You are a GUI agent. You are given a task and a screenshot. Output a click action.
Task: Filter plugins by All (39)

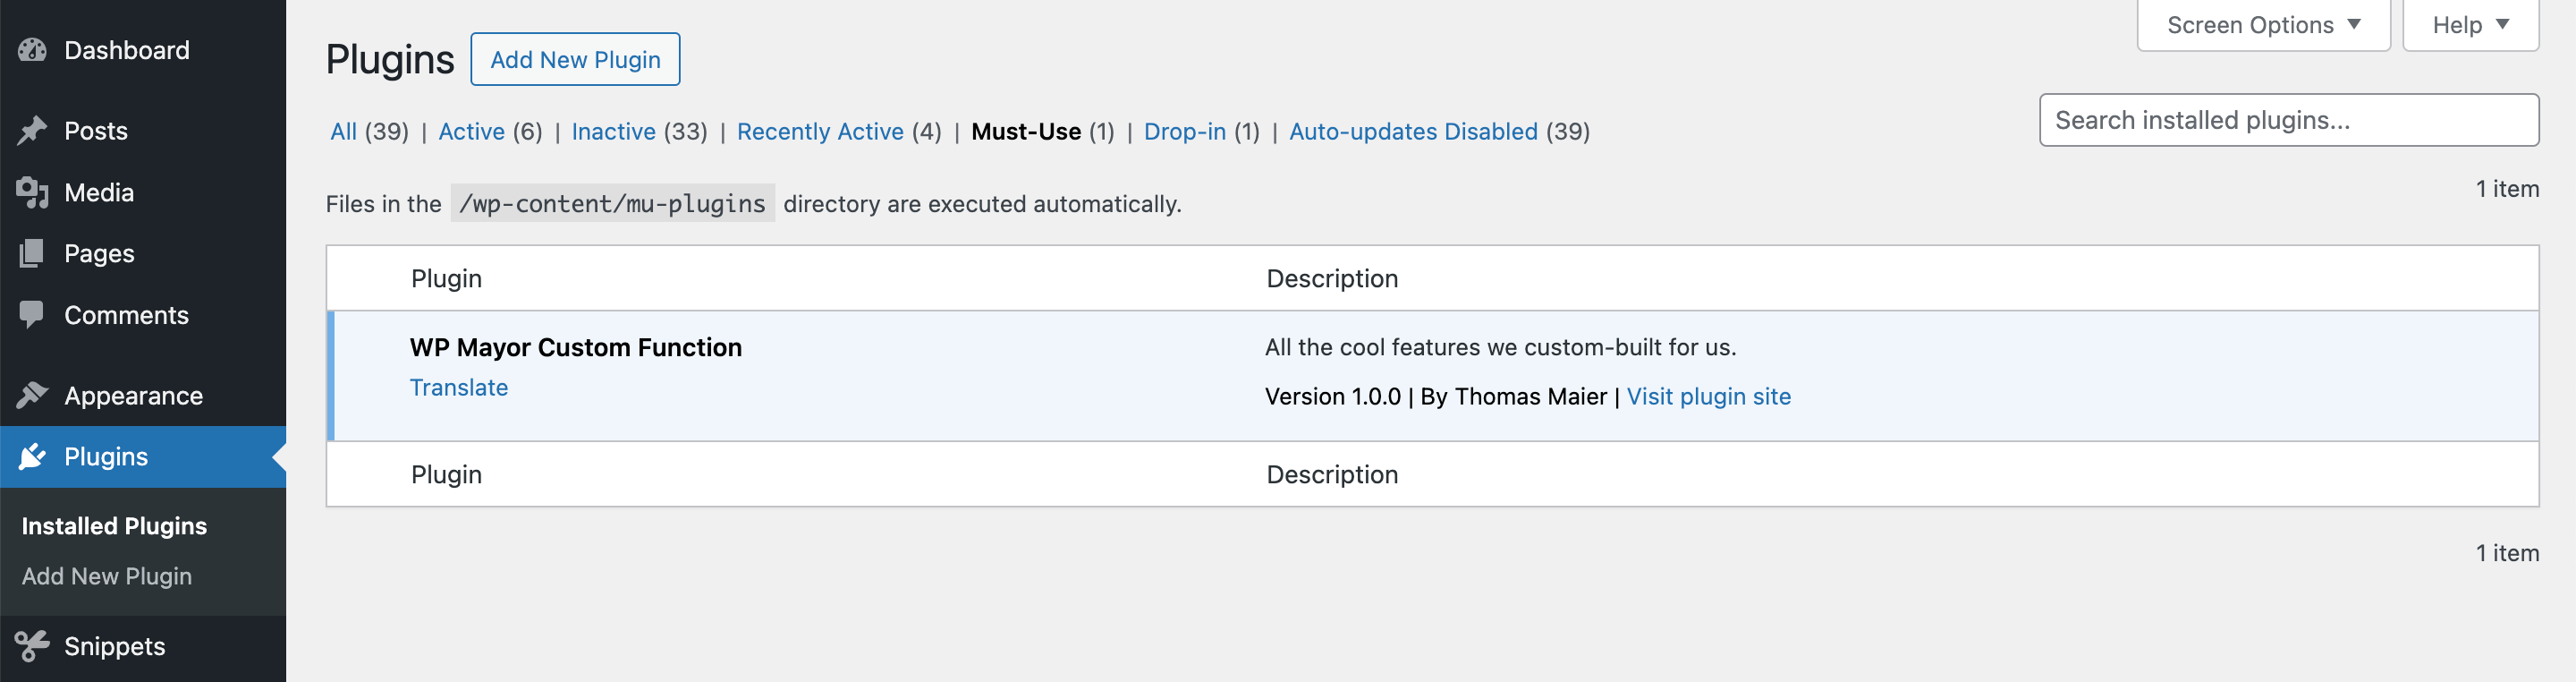(369, 132)
